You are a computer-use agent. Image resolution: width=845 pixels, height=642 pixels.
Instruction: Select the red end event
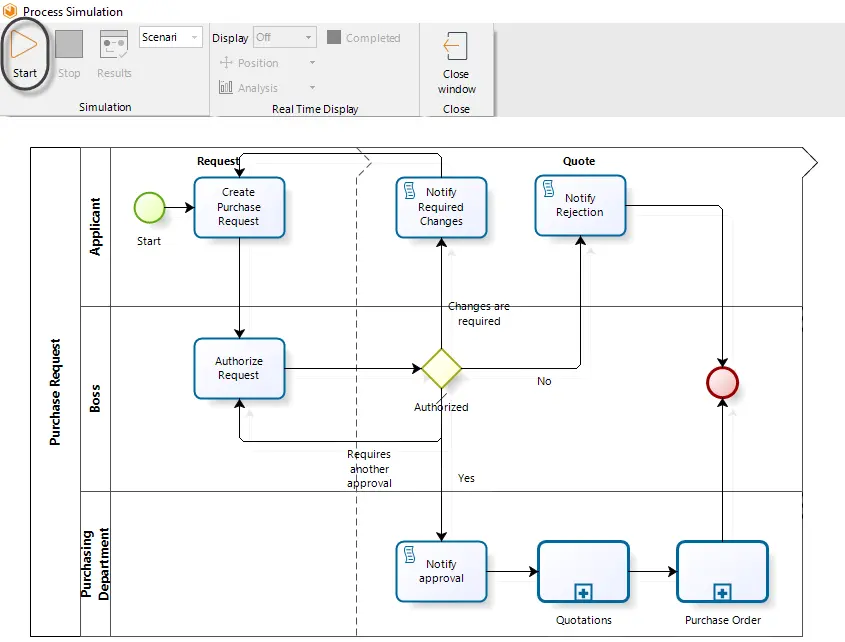(722, 383)
